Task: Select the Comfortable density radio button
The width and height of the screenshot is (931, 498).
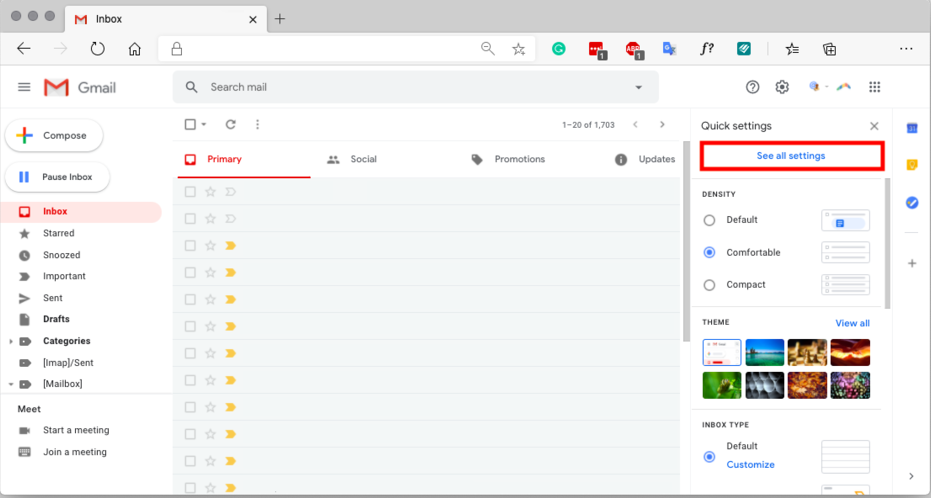Action: click(x=709, y=252)
